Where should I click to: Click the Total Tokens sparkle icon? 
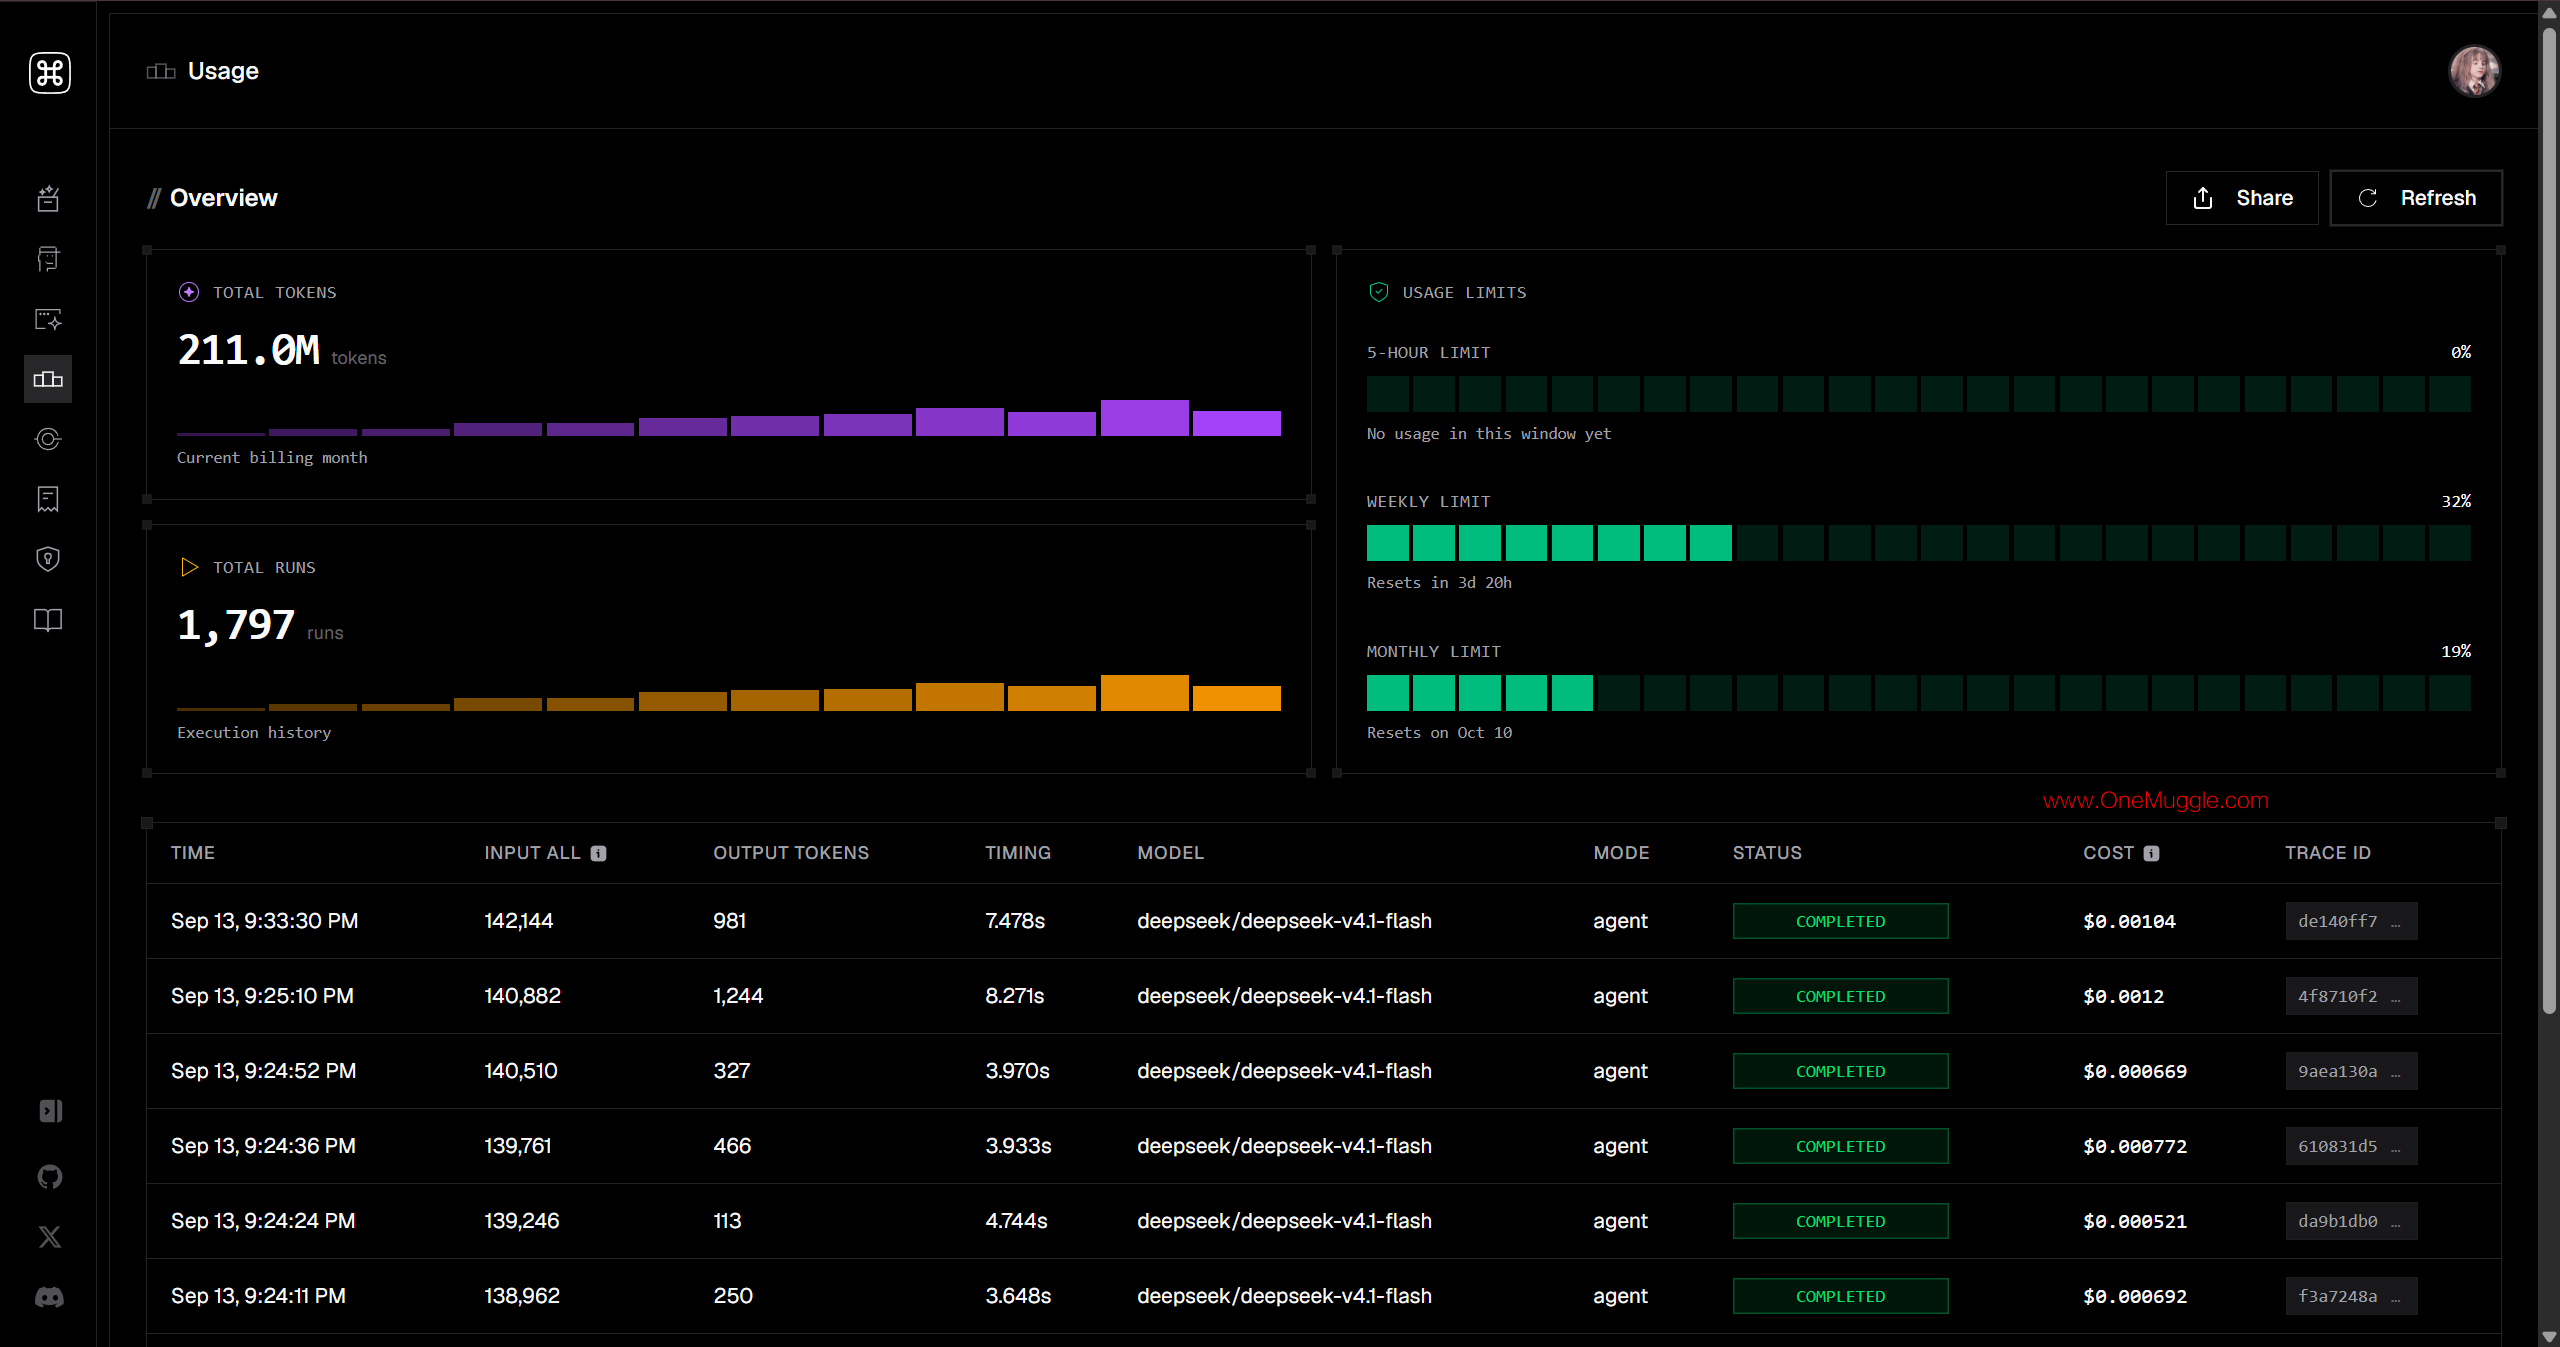(x=189, y=292)
